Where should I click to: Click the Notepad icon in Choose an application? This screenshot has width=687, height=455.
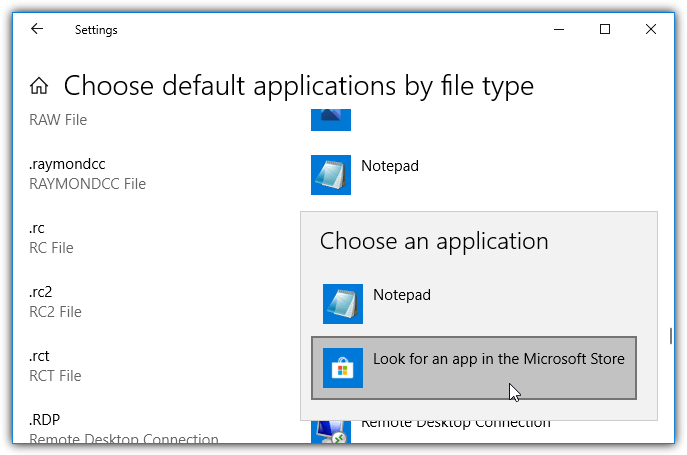point(343,304)
